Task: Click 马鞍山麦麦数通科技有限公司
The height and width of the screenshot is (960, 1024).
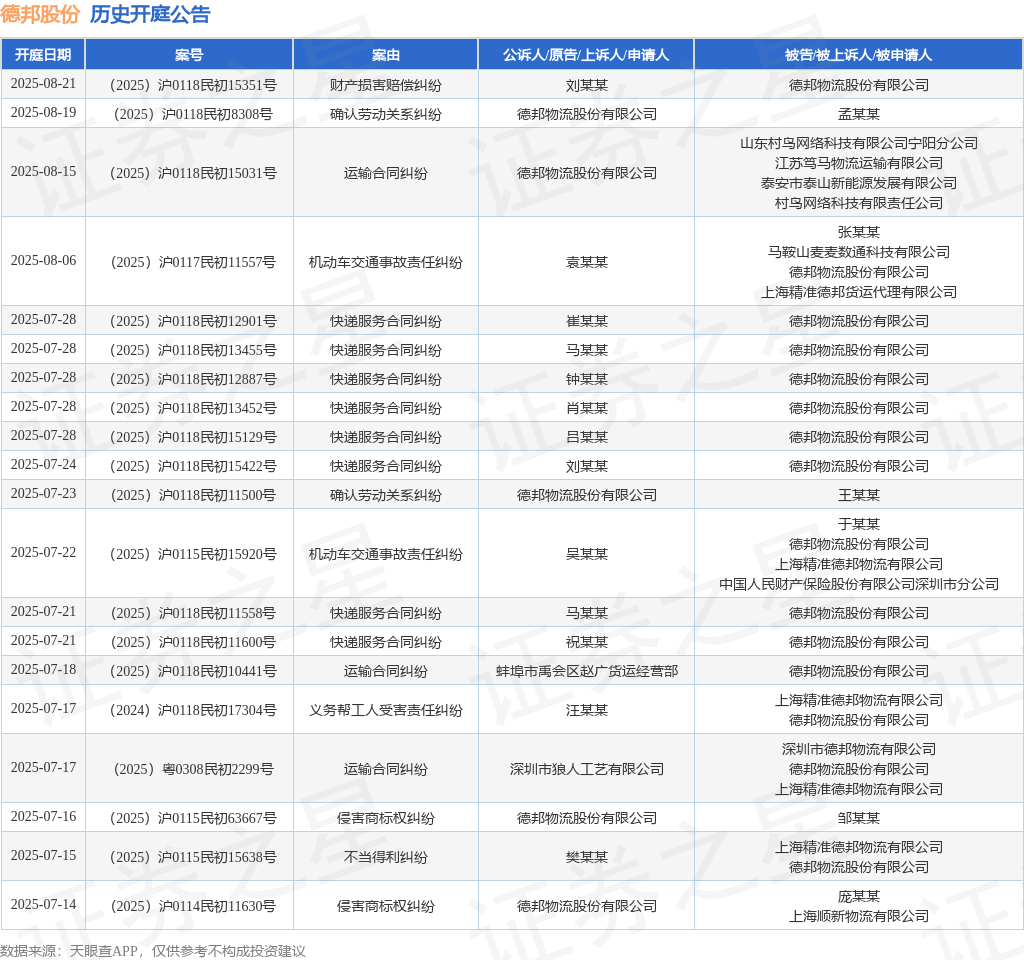Action: click(x=859, y=252)
